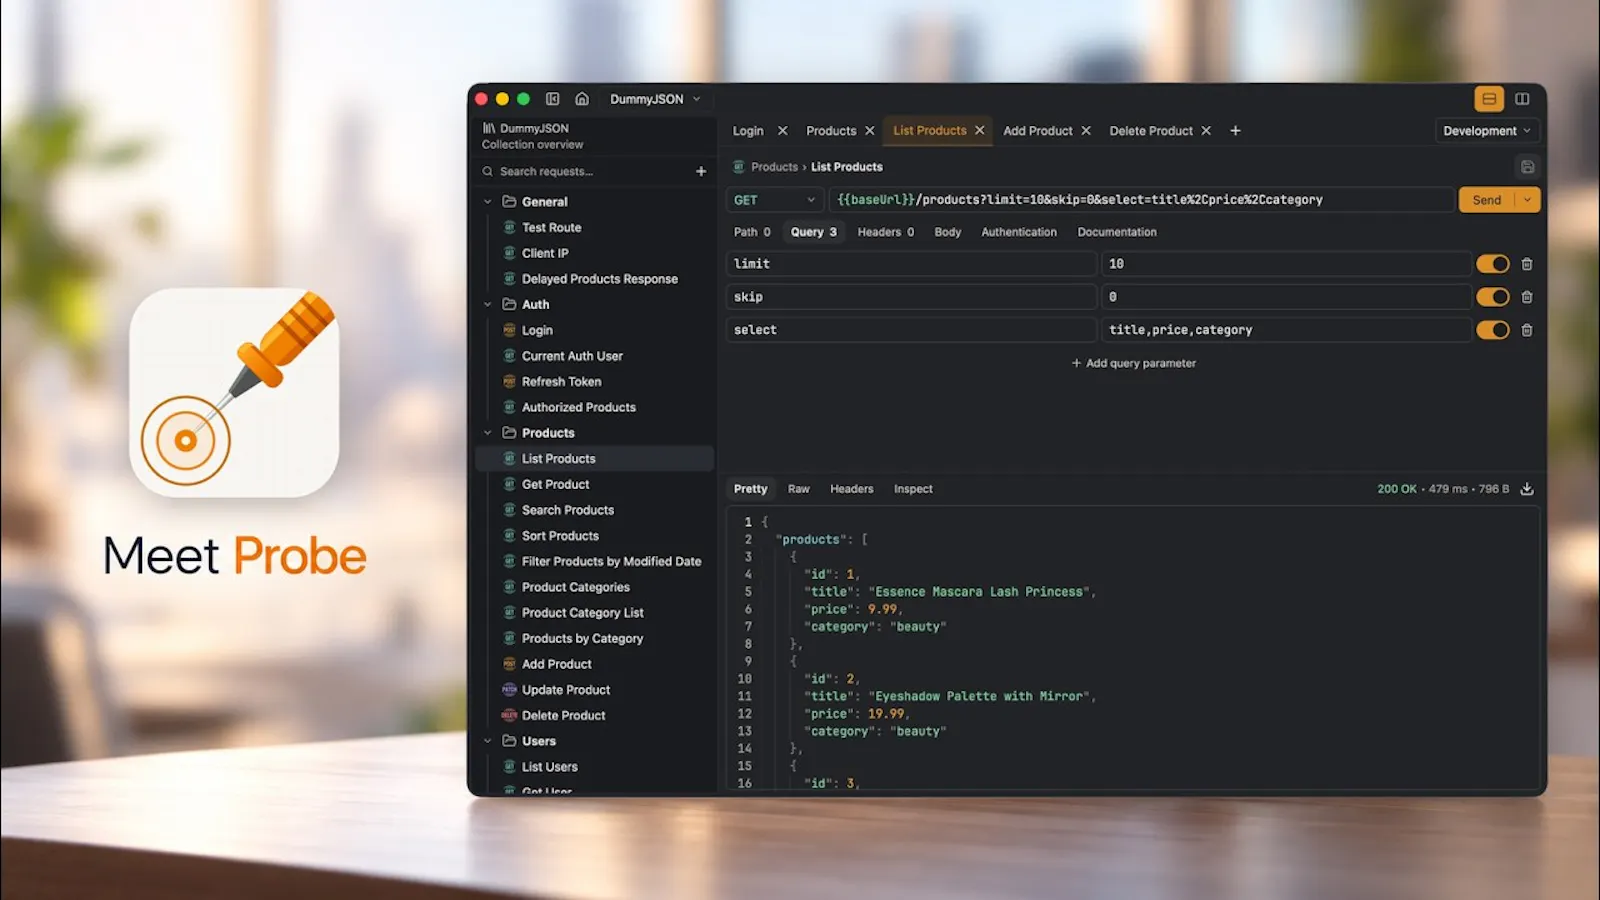The image size is (1600, 900).
Task: Switch to vertical split layout icon
Action: pos(1522,99)
